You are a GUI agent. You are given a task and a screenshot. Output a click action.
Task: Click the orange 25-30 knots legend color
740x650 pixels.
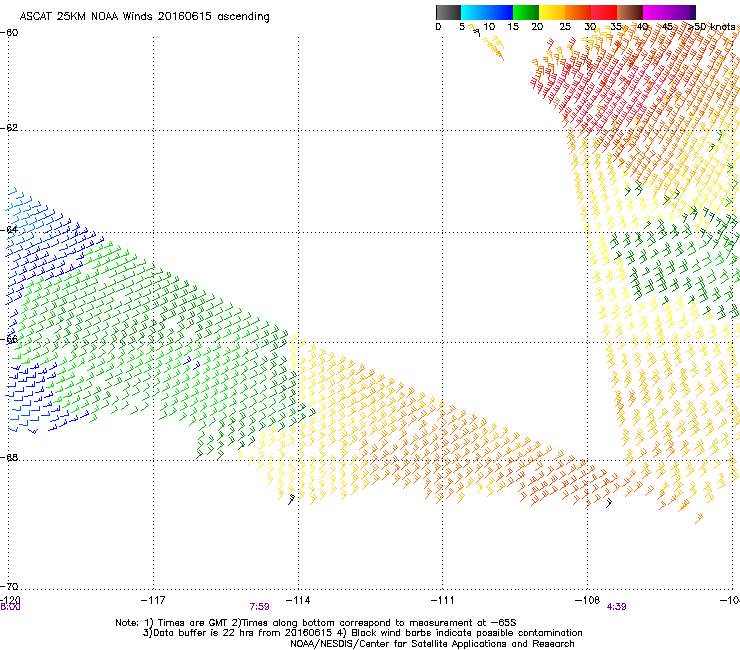coord(578,12)
